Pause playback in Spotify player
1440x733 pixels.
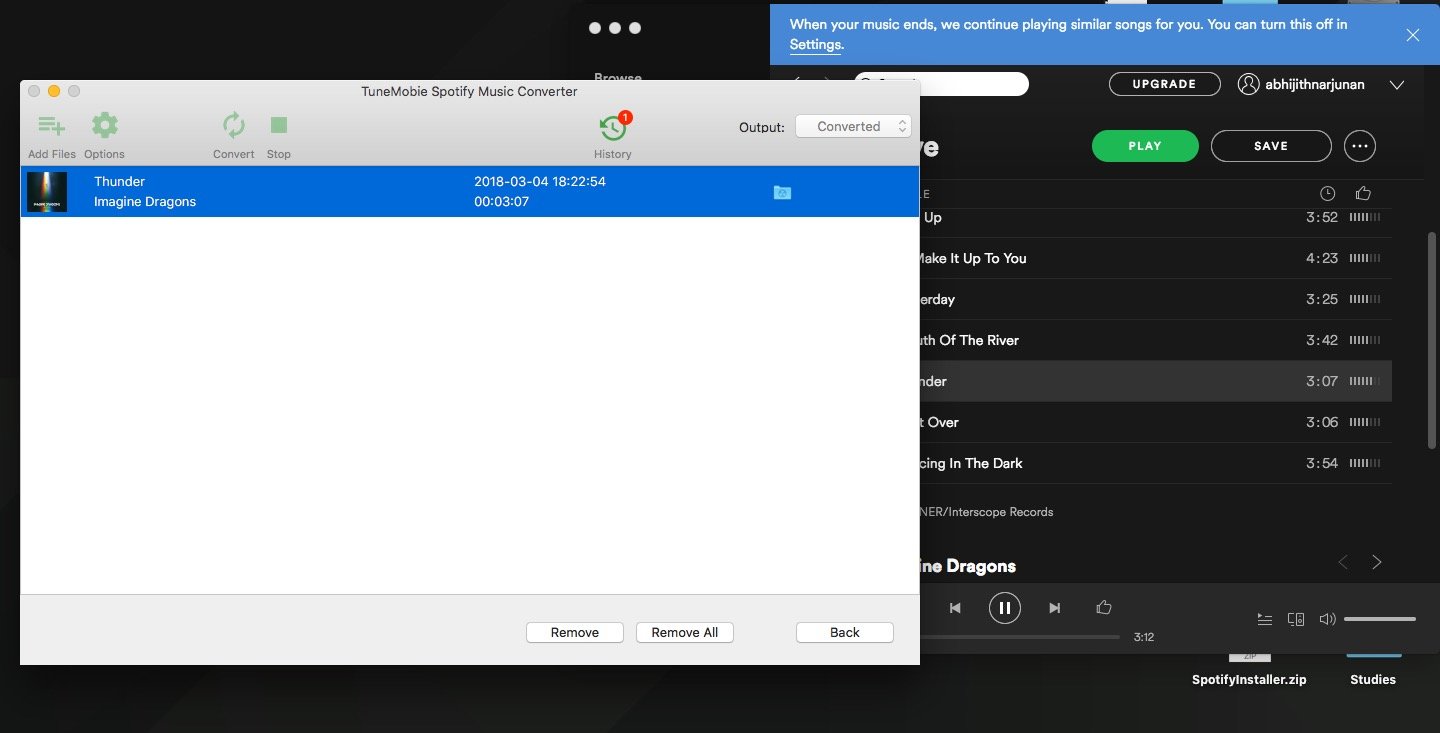click(x=1004, y=608)
